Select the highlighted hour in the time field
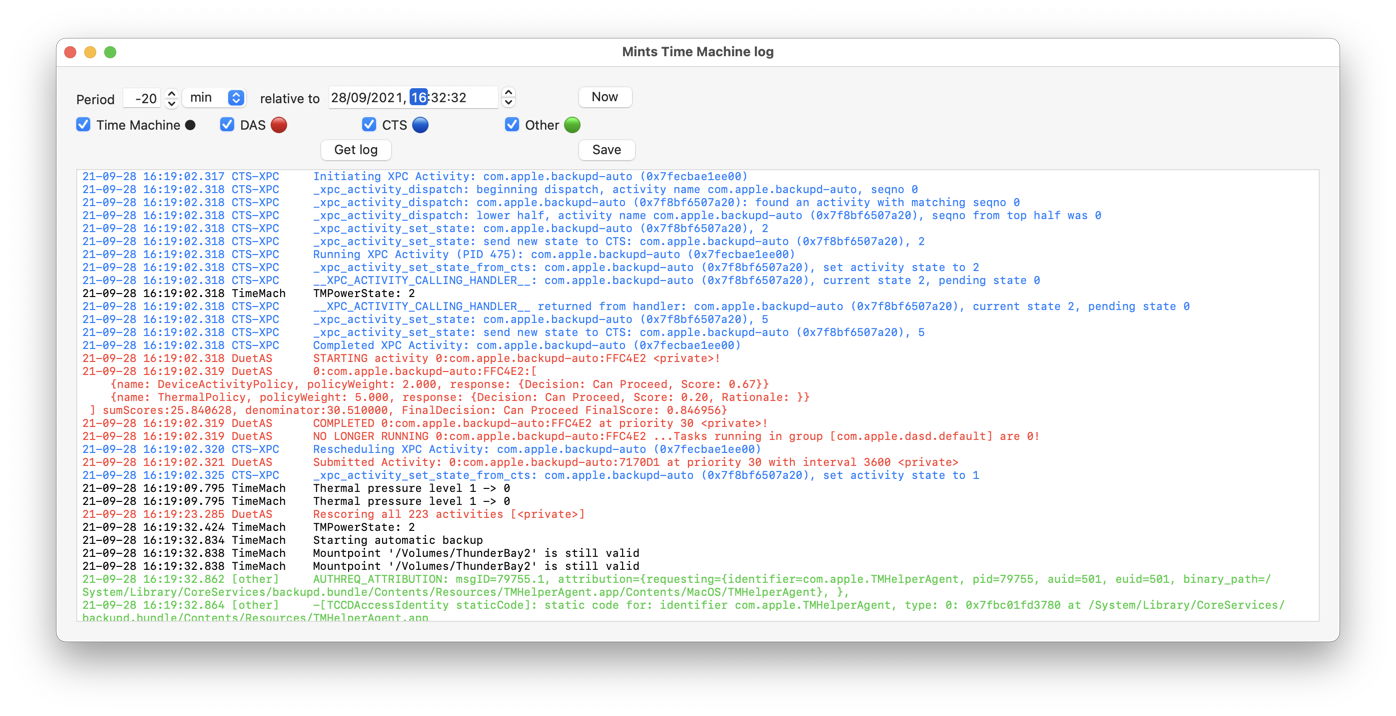The height and width of the screenshot is (716, 1396). [419, 98]
